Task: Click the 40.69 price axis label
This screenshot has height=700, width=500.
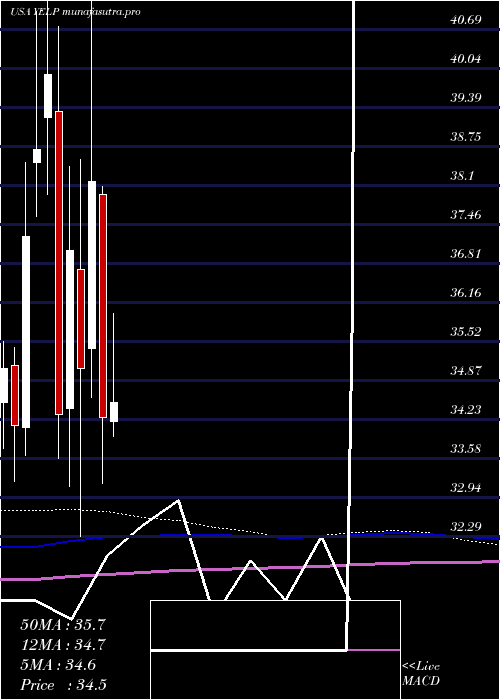Action: (x=466, y=20)
